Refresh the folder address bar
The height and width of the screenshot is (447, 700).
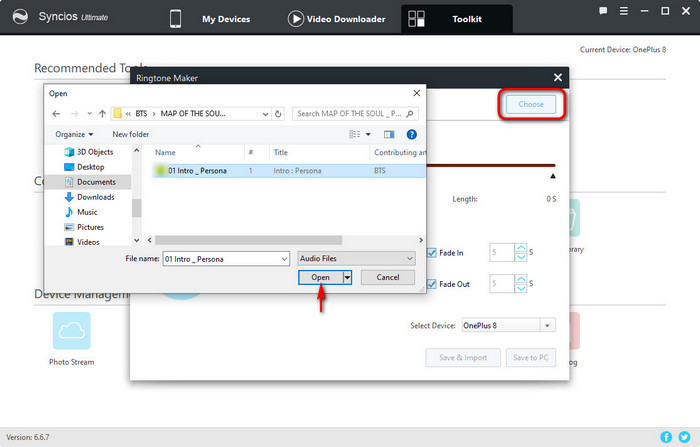[x=277, y=113]
